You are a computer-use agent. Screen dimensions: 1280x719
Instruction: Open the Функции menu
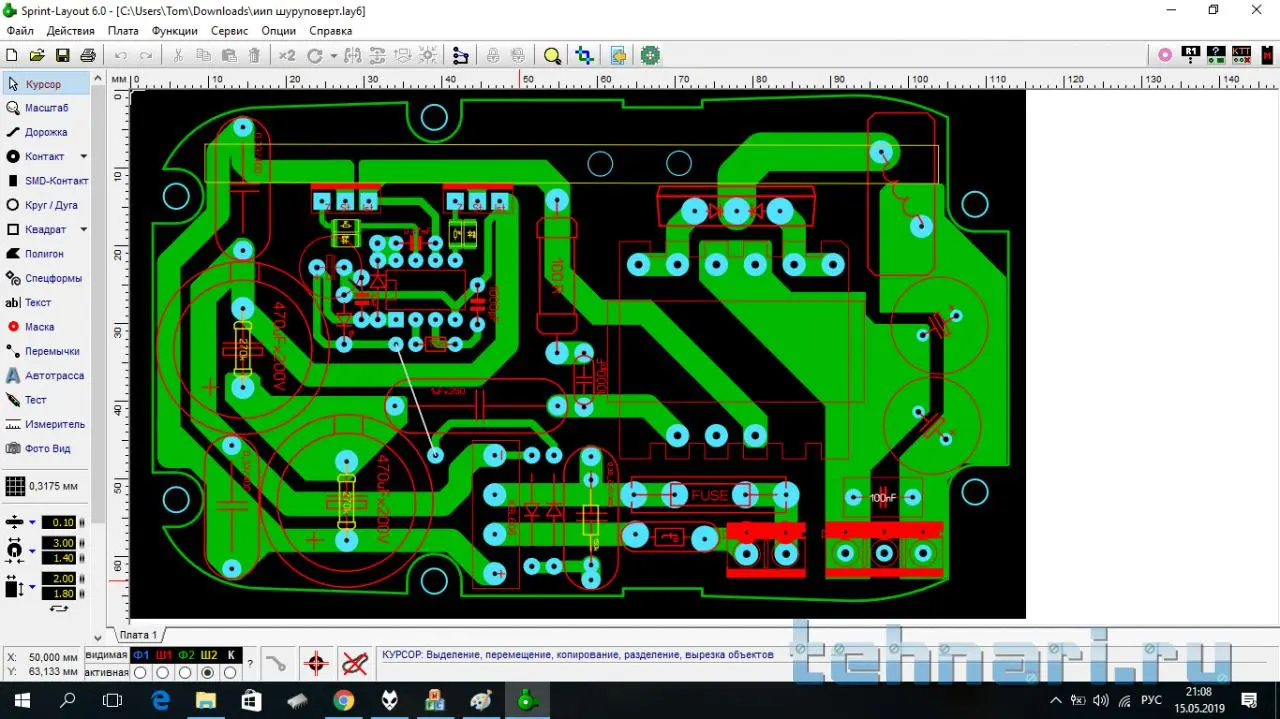(175, 31)
